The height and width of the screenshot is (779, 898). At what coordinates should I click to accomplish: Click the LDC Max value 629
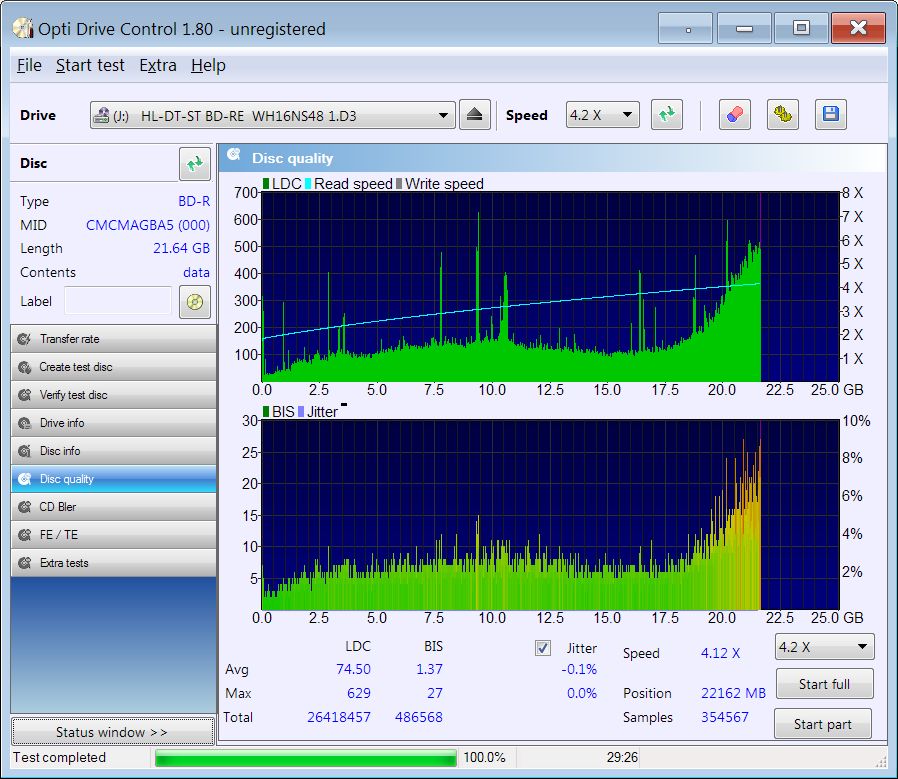point(359,693)
